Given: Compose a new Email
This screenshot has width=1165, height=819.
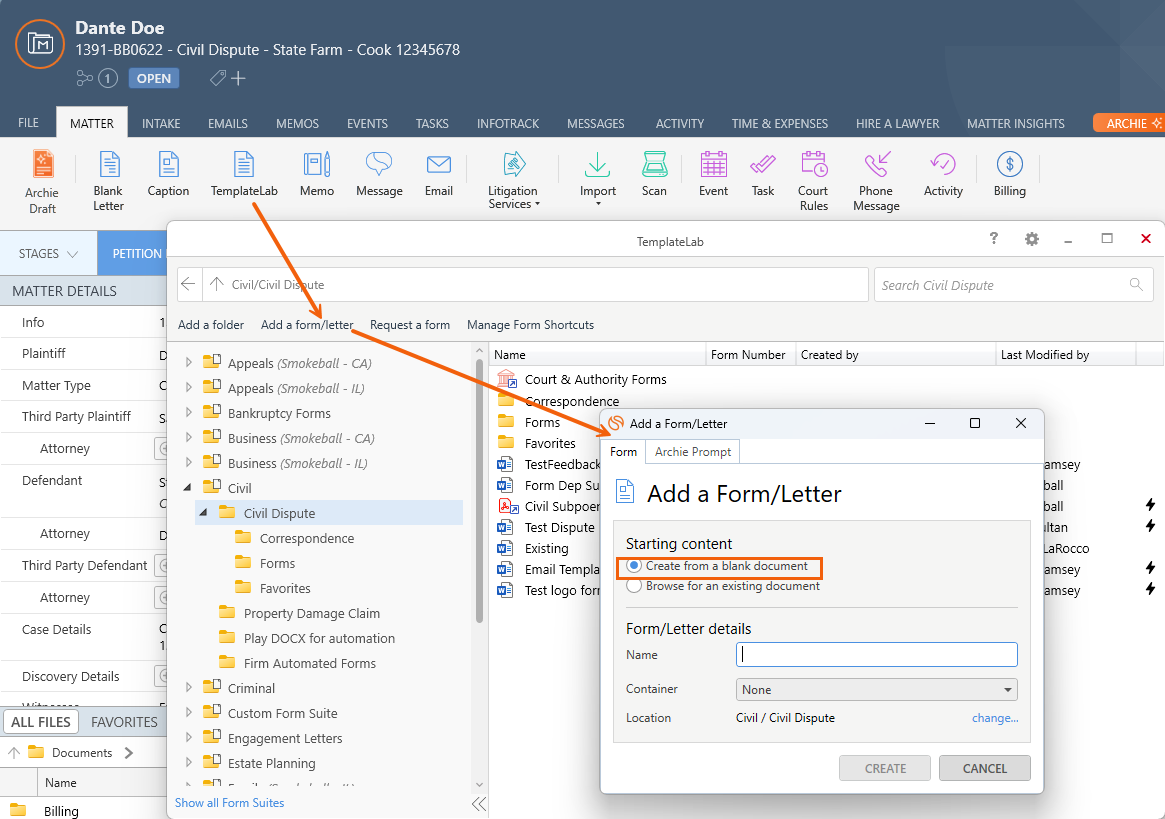Looking at the screenshot, I should click(438, 174).
